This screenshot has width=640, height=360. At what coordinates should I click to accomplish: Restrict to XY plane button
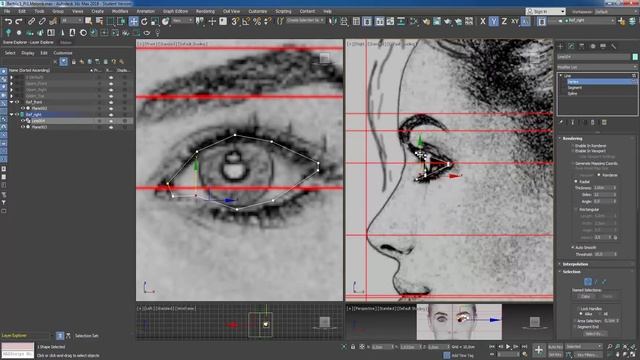pos(515,21)
